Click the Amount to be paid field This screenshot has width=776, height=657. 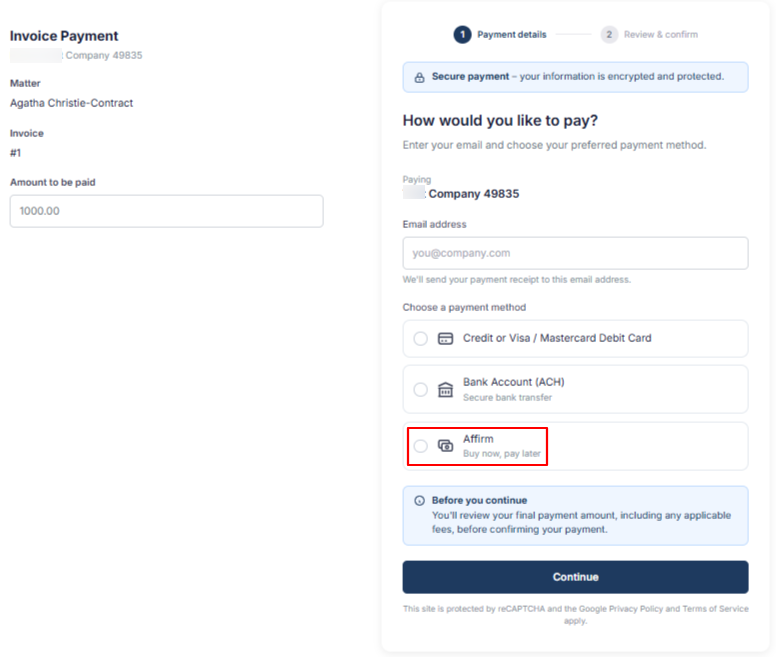[x=166, y=211]
